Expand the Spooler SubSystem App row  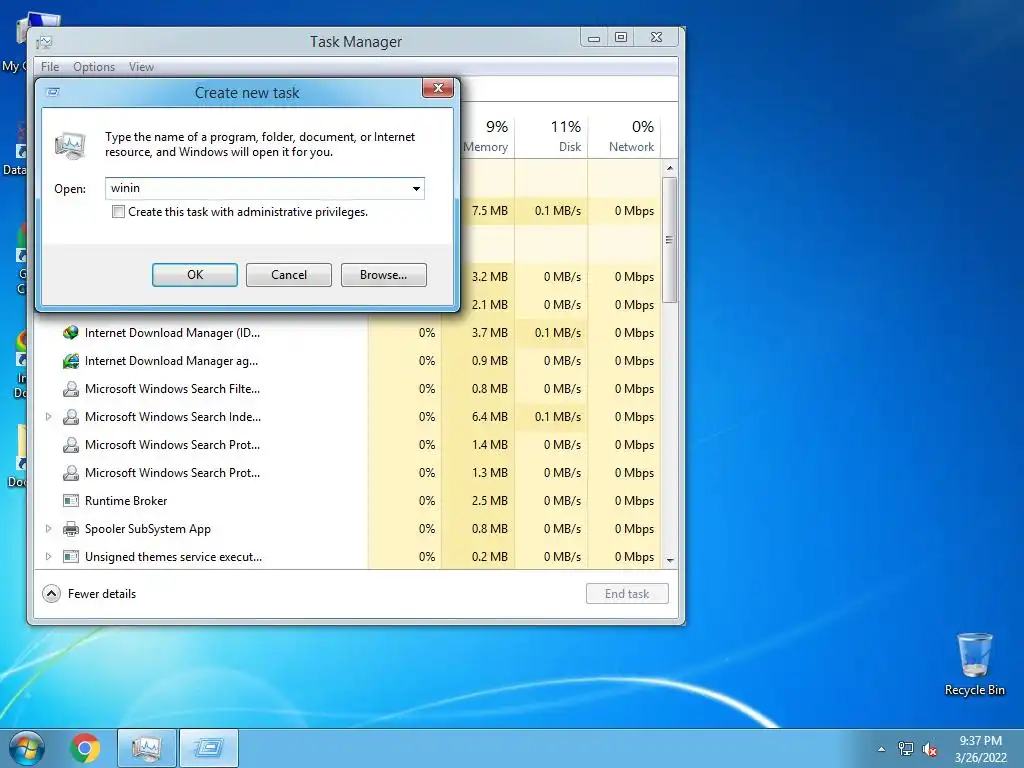pos(48,528)
